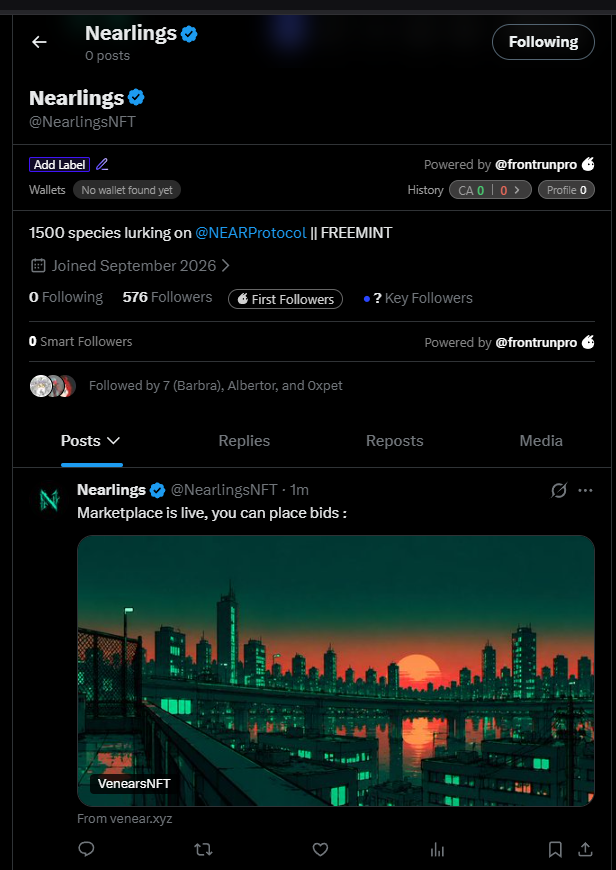Click the Add Label button
616x870 pixels.
(x=59, y=165)
